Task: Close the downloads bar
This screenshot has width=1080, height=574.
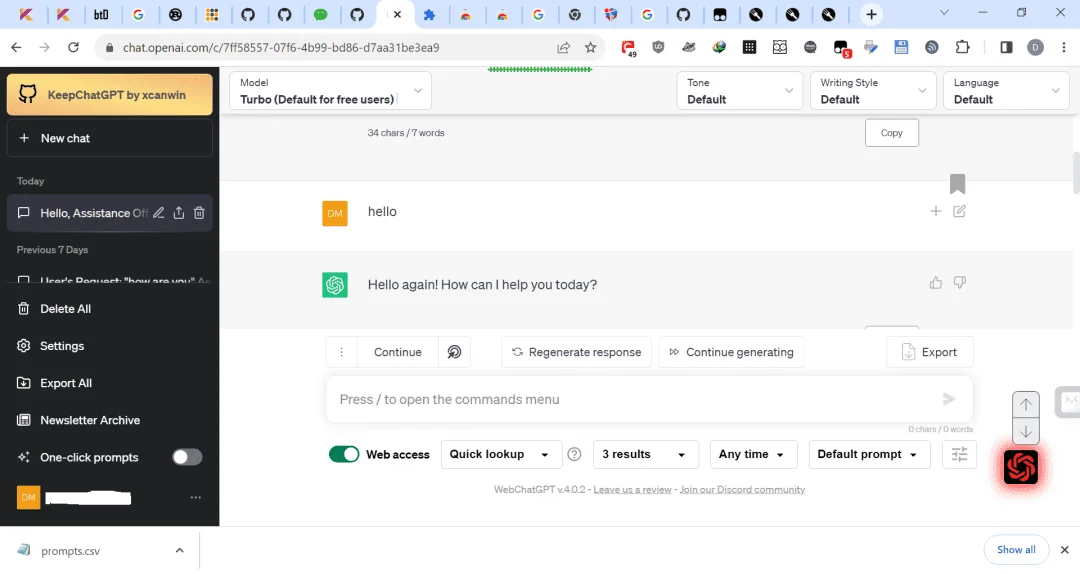Action: 1064,550
